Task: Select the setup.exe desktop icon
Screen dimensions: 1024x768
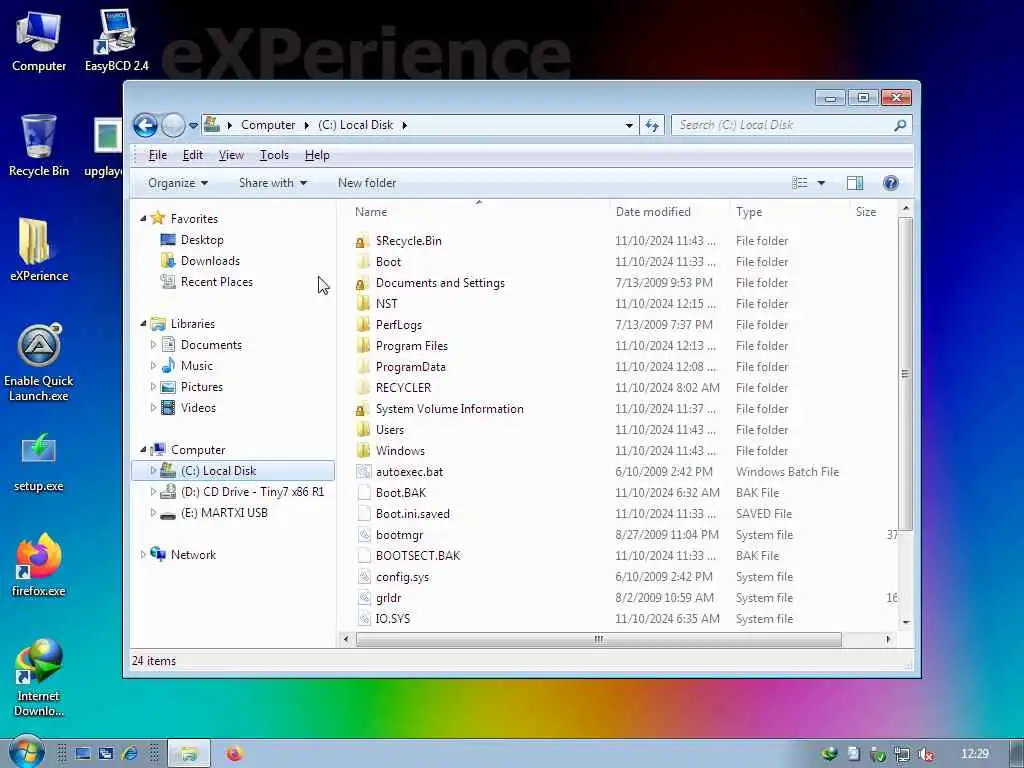Action: pyautogui.click(x=39, y=462)
